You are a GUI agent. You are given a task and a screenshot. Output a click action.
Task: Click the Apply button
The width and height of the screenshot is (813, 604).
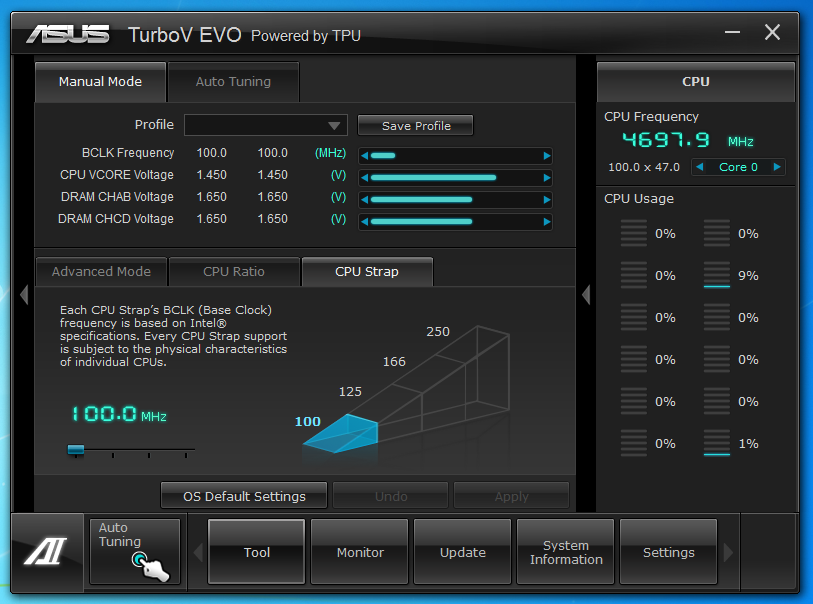pyautogui.click(x=511, y=496)
